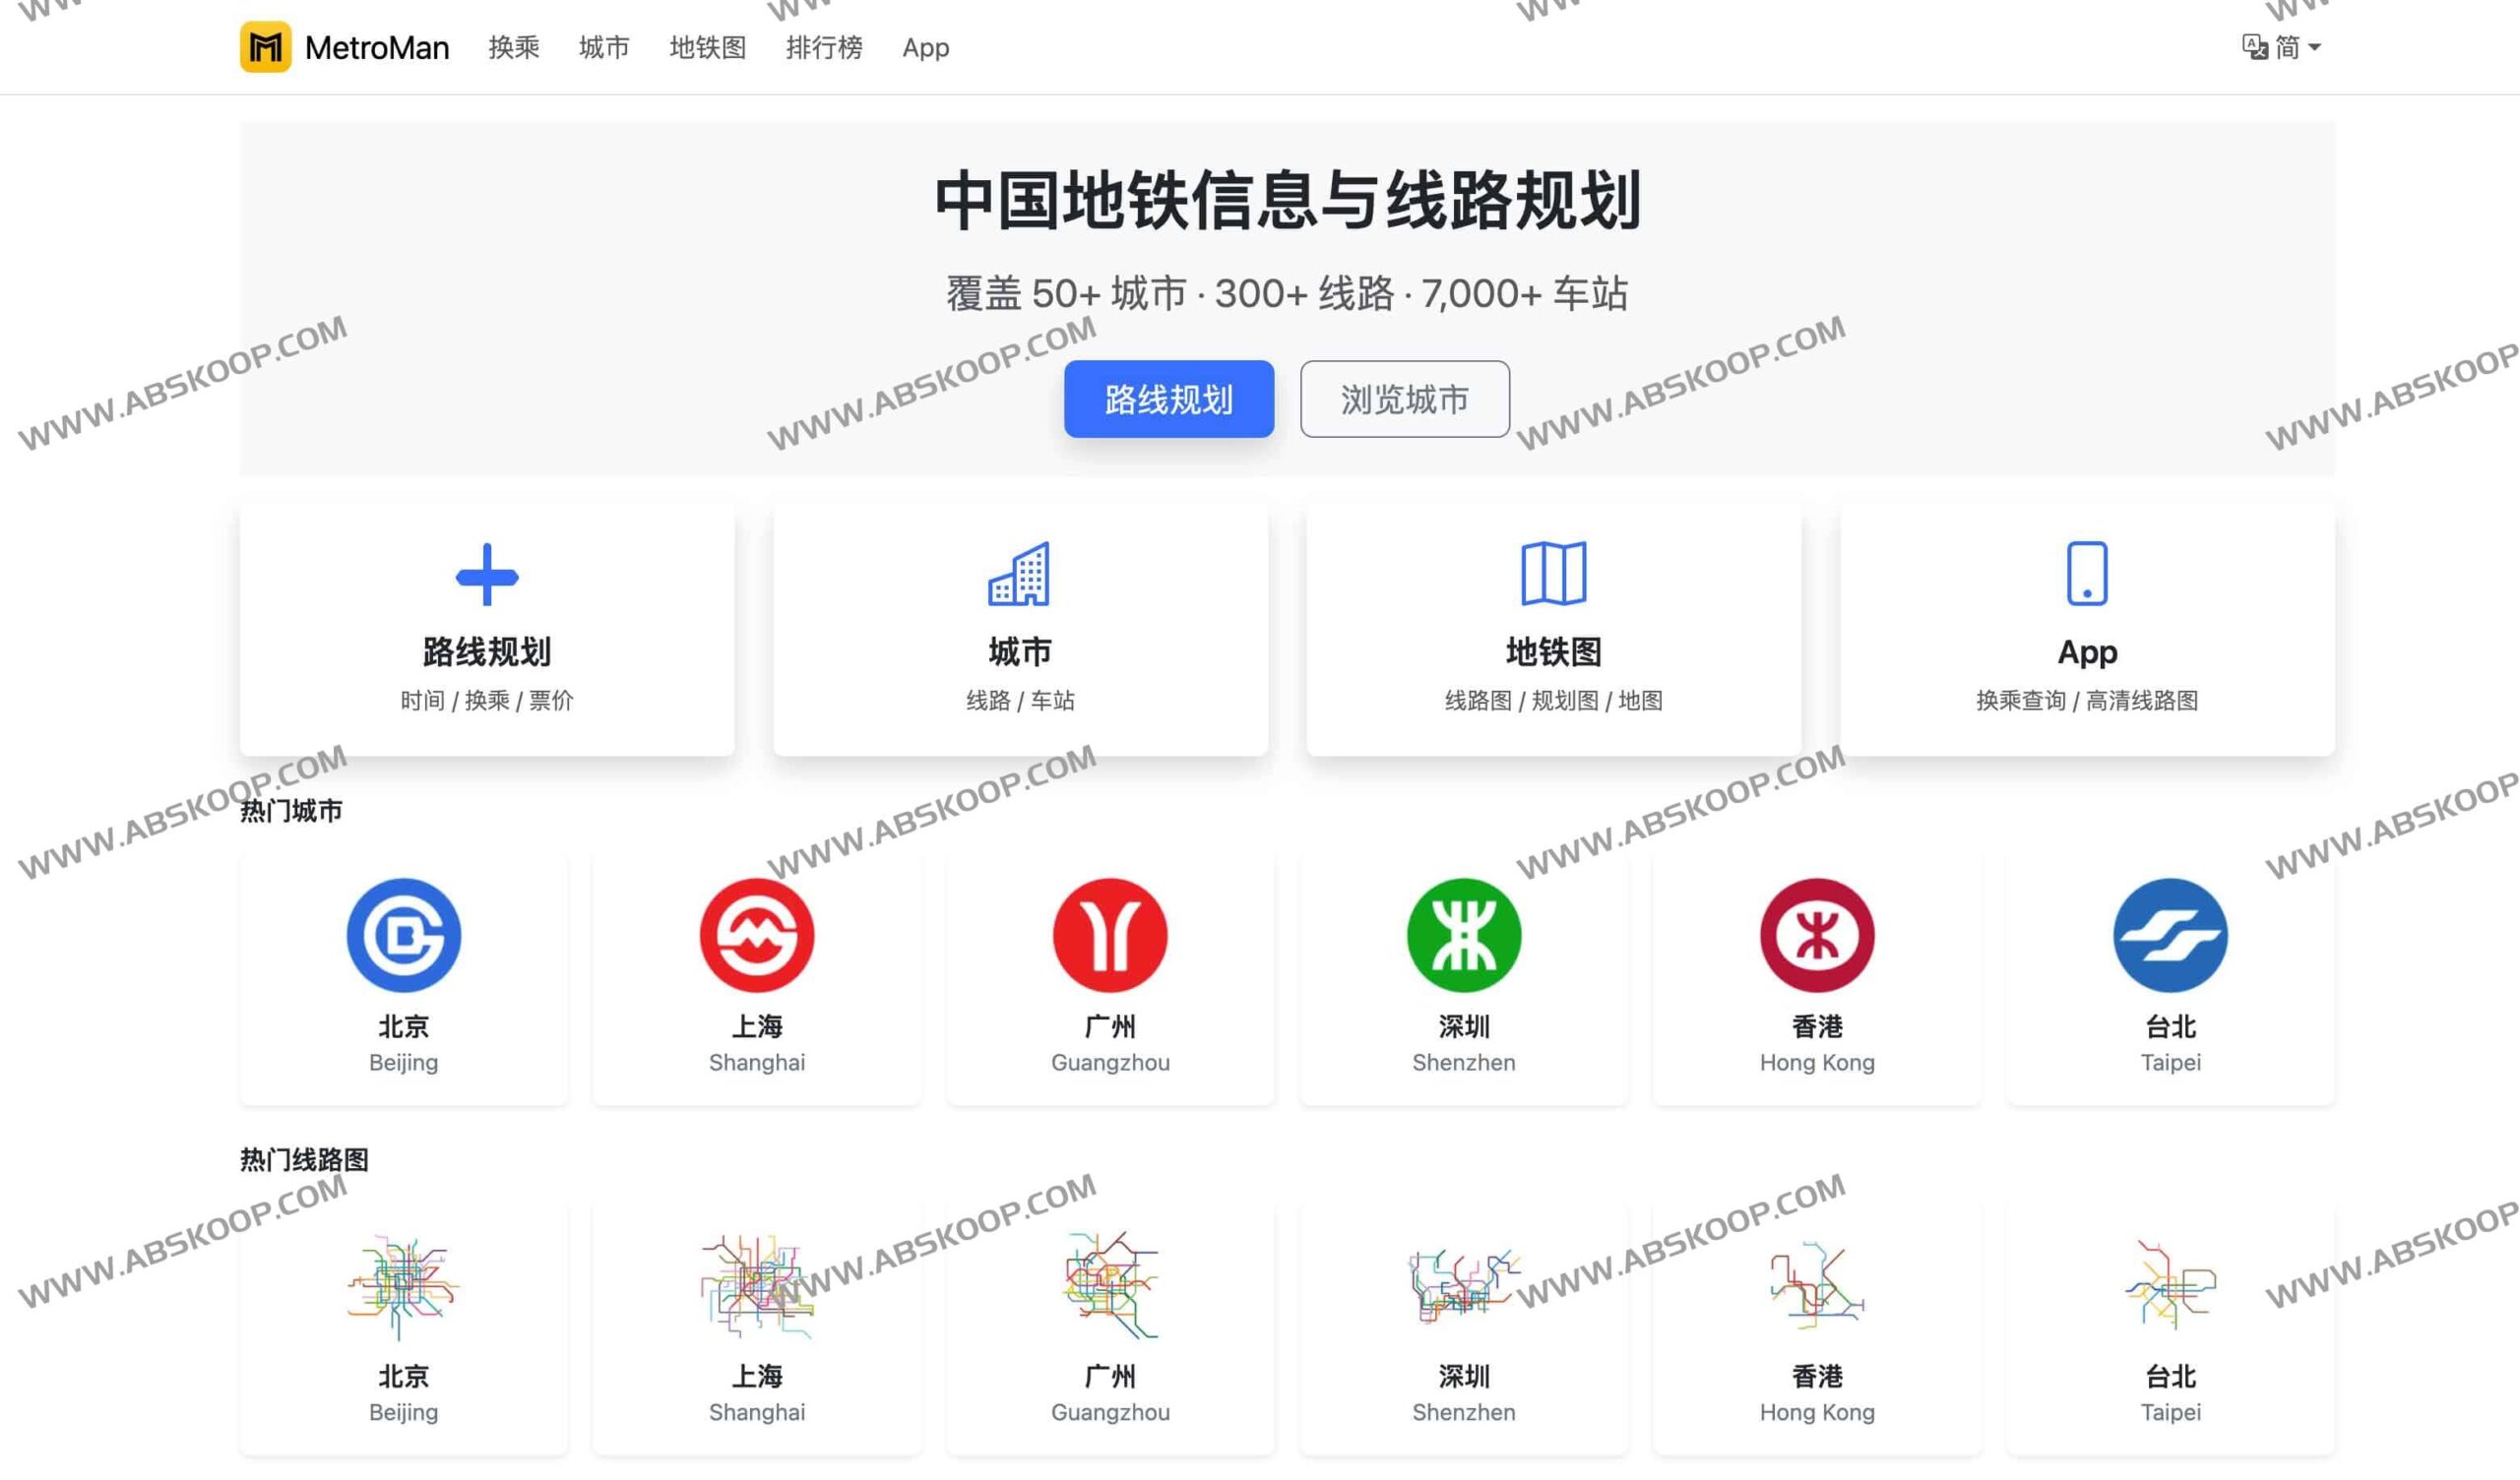Open the 换乘 menu item
This screenshot has width=2520, height=1480.
click(x=514, y=47)
